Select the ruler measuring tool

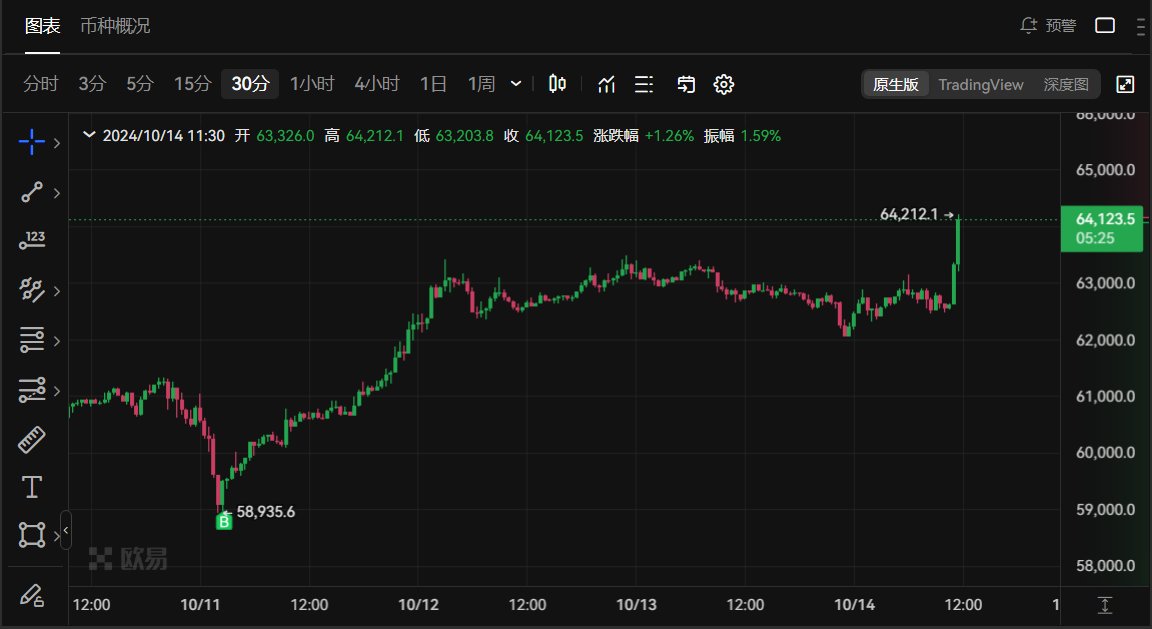[32, 439]
